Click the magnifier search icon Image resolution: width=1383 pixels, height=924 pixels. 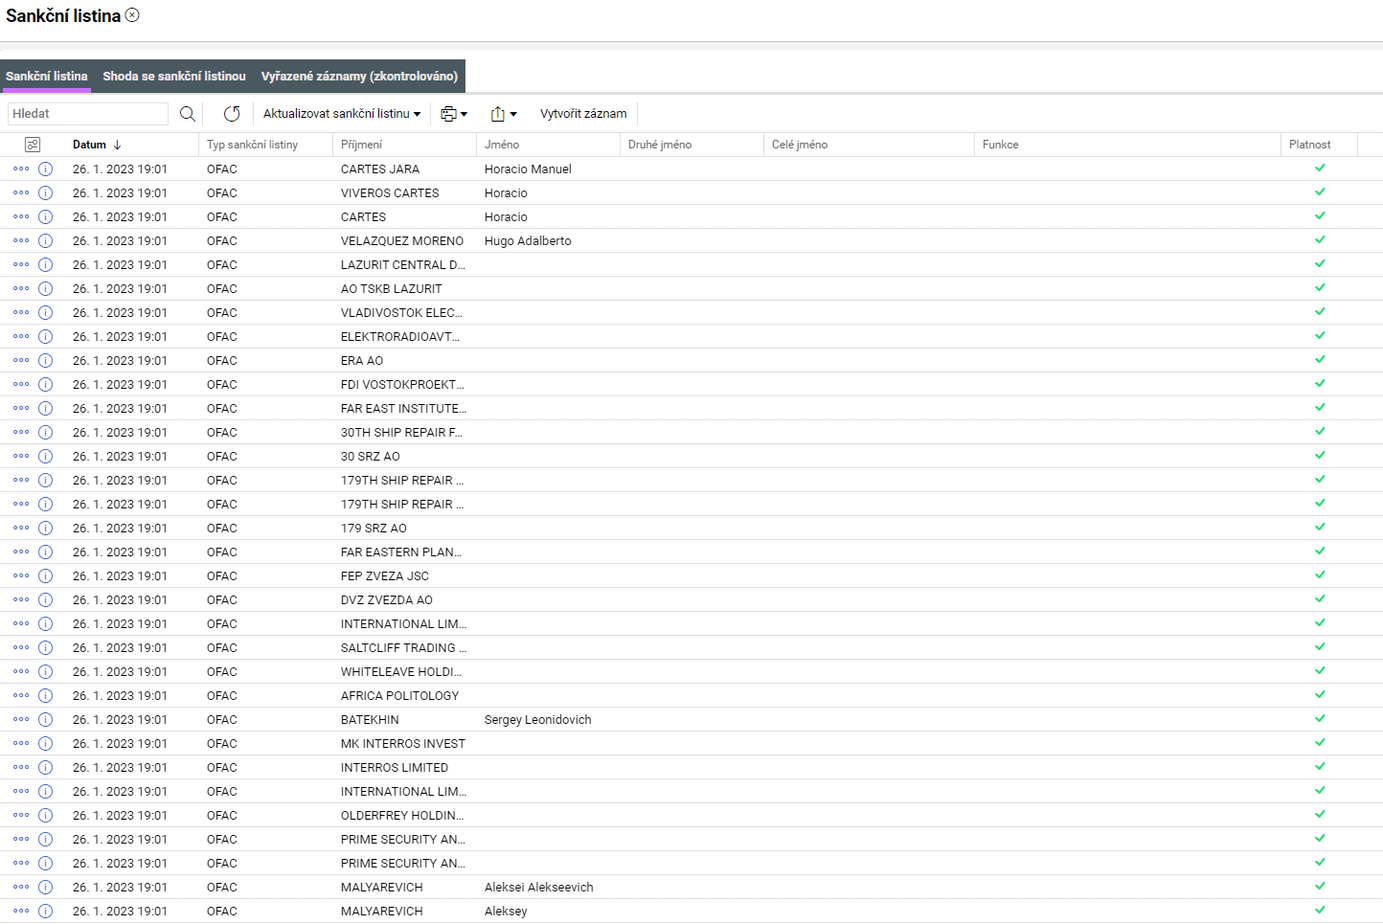[187, 114]
